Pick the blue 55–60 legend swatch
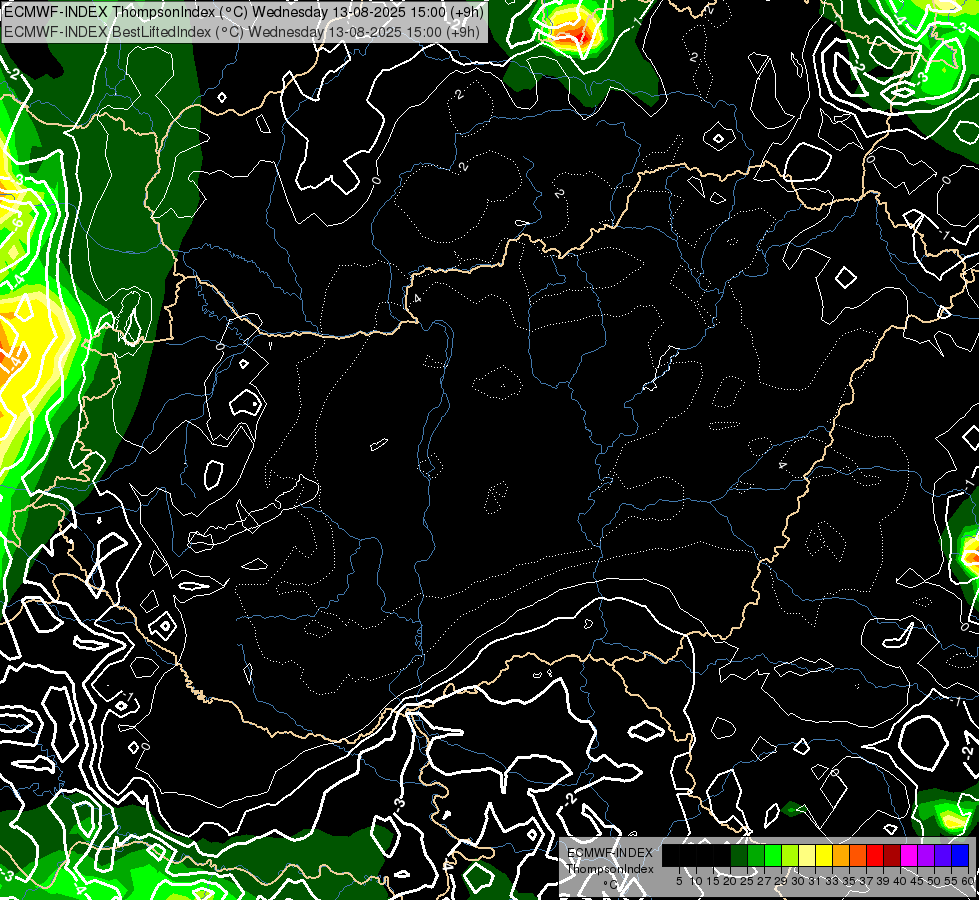 tap(960, 855)
